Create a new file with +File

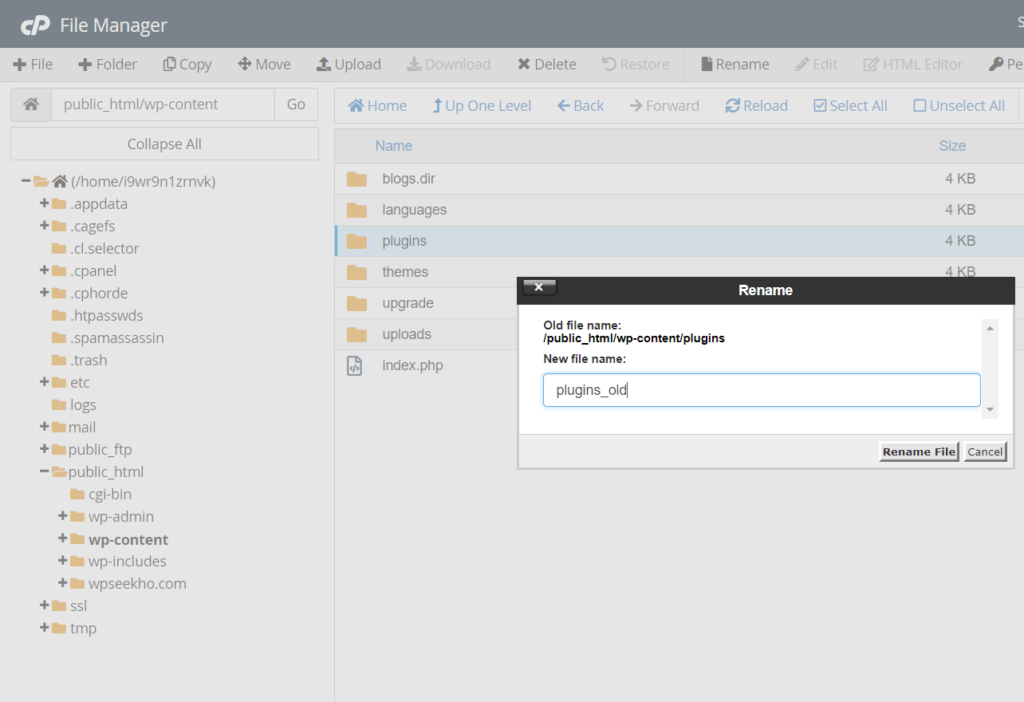33,64
